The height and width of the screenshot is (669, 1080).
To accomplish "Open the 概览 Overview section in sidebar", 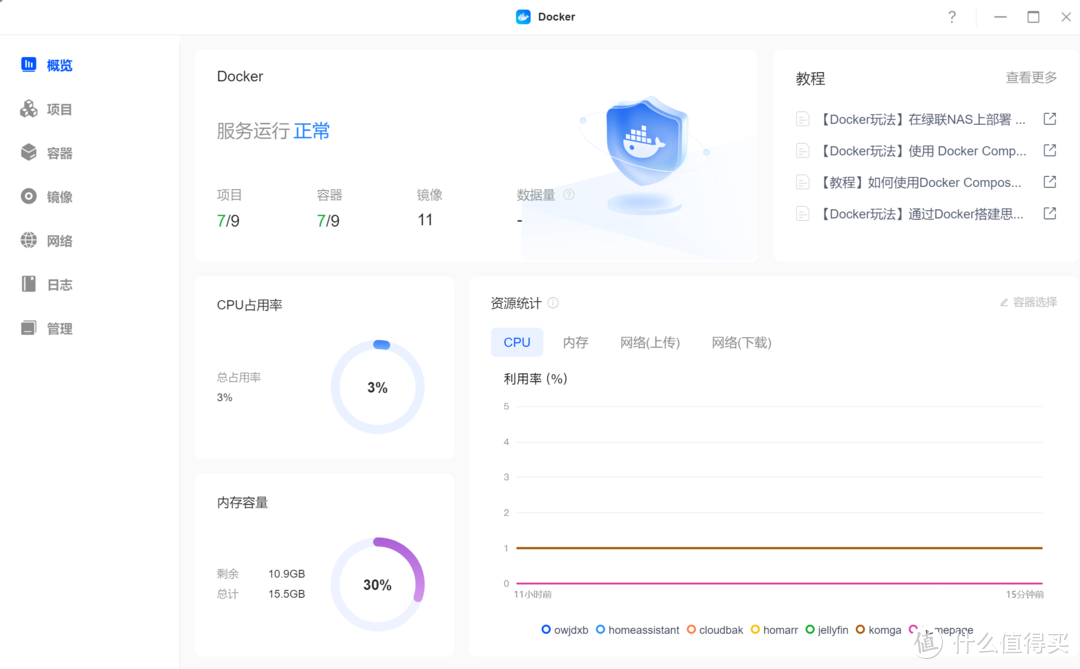I will [x=47, y=64].
